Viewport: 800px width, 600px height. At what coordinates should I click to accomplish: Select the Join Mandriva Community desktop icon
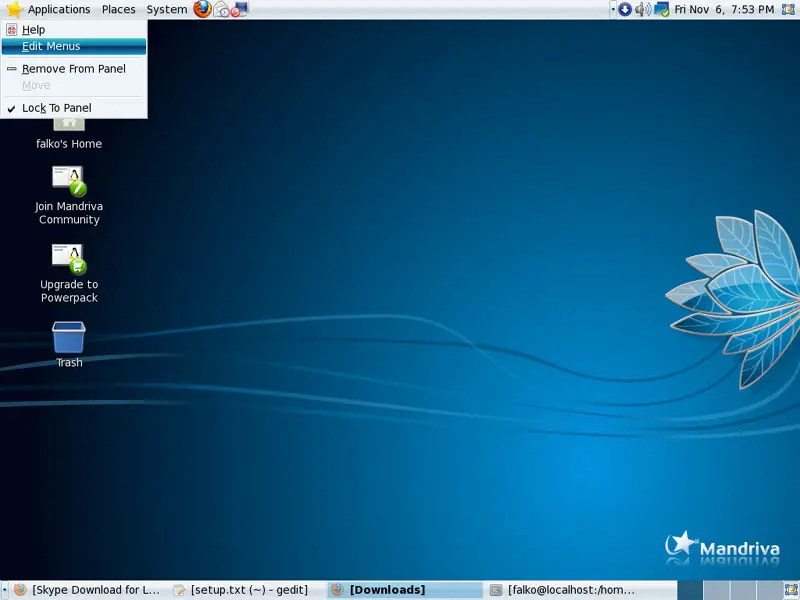(x=69, y=196)
